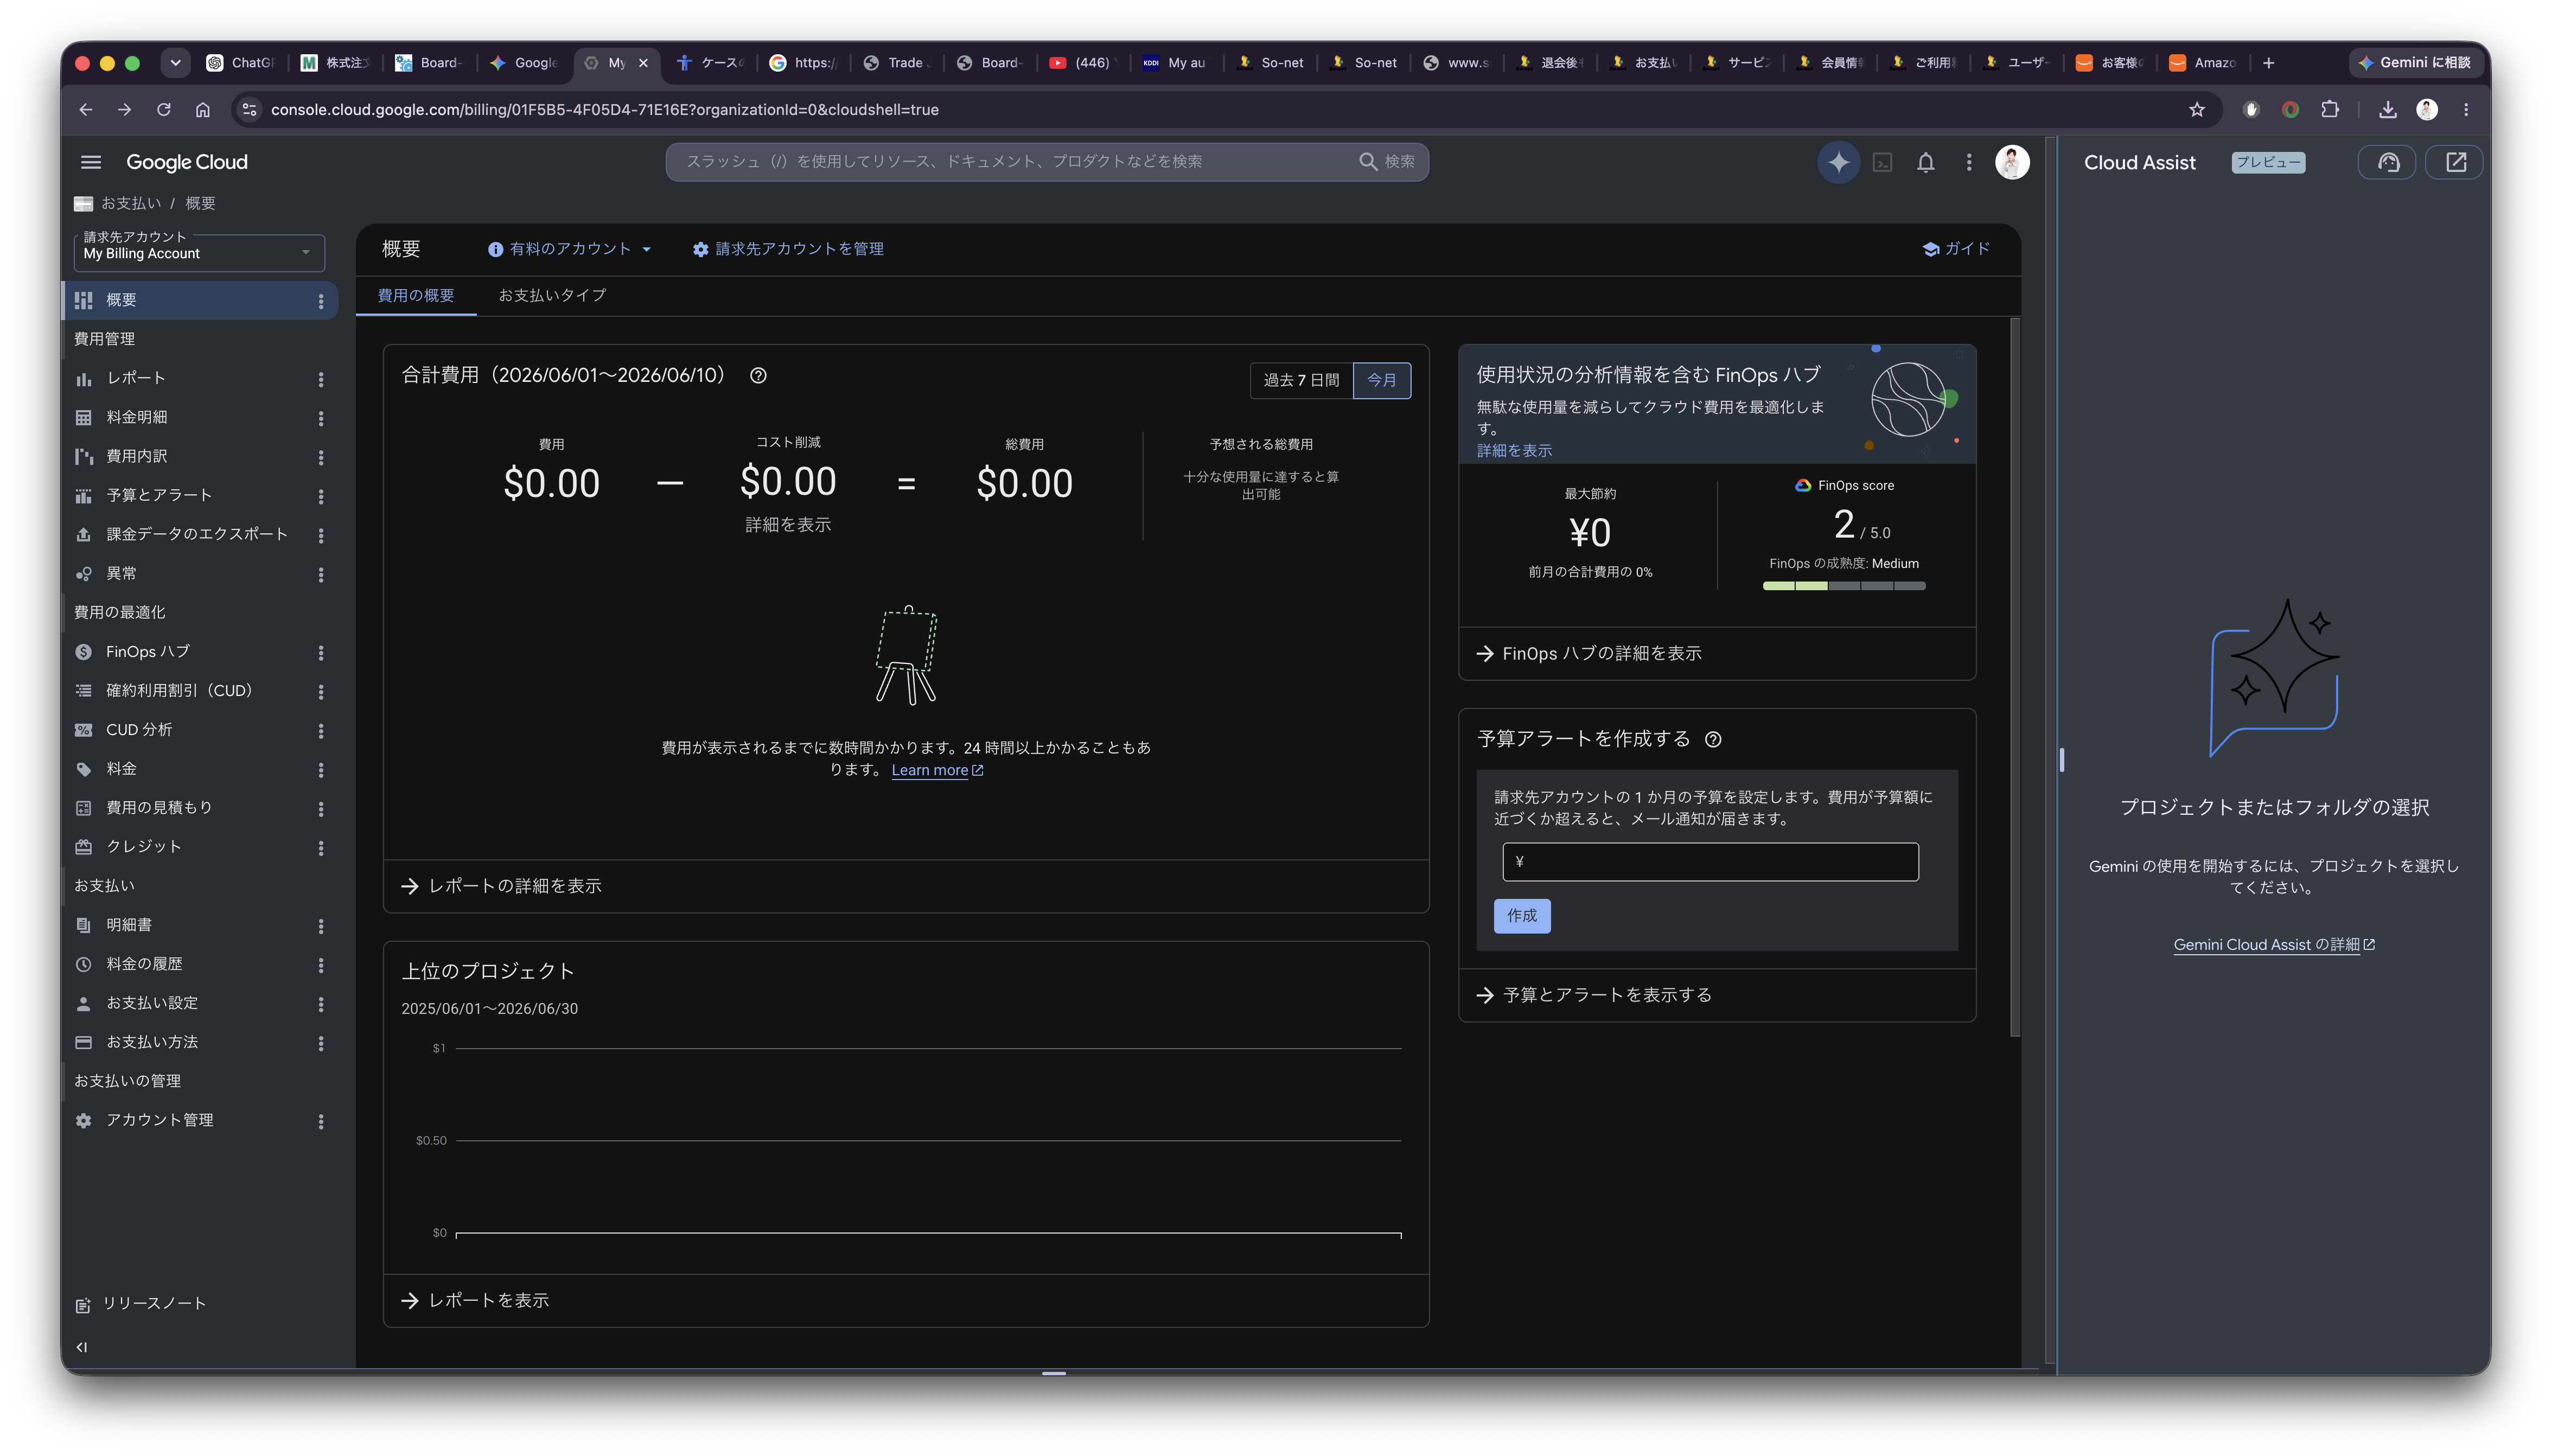The image size is (2552, 1456).
Task: Click the help icon next to 合計費用
Action: pyautogui.click(x=758, y=375)
